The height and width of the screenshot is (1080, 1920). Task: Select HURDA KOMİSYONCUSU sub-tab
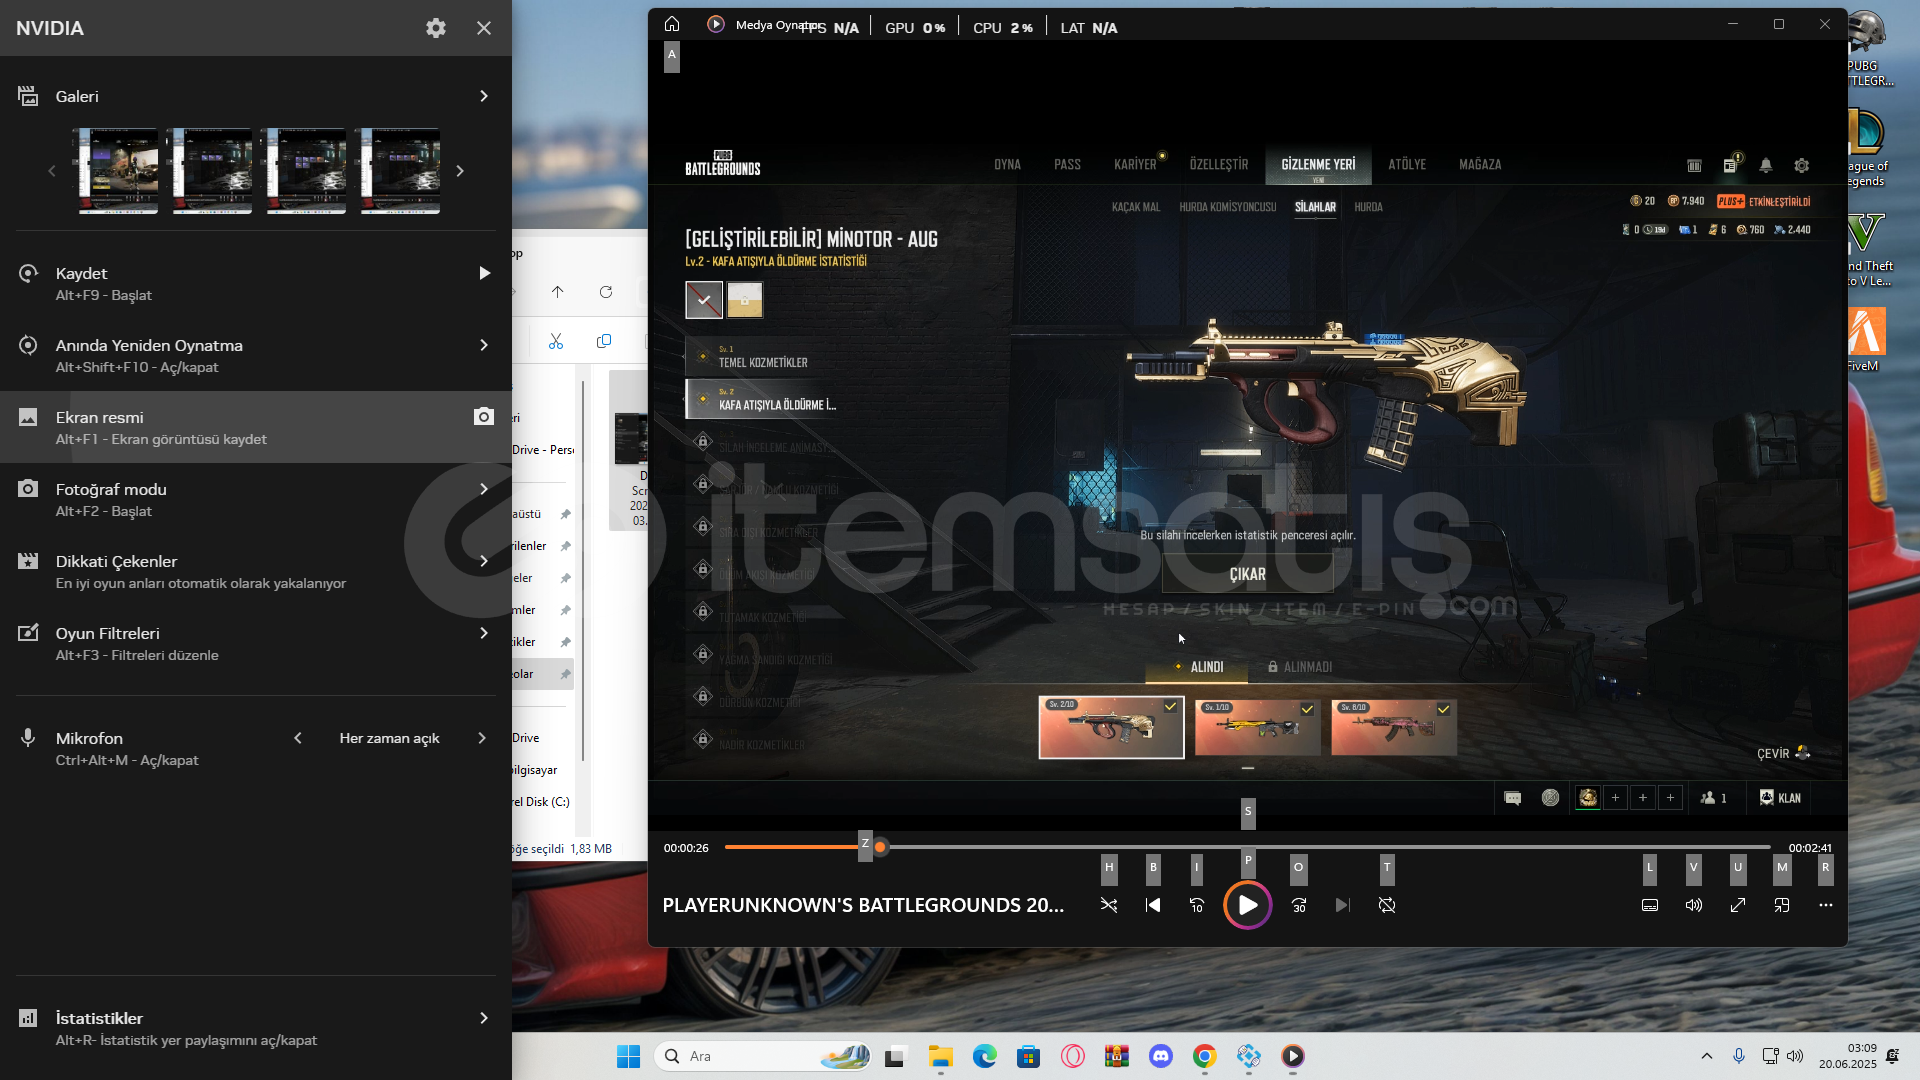coord(1228,207)
